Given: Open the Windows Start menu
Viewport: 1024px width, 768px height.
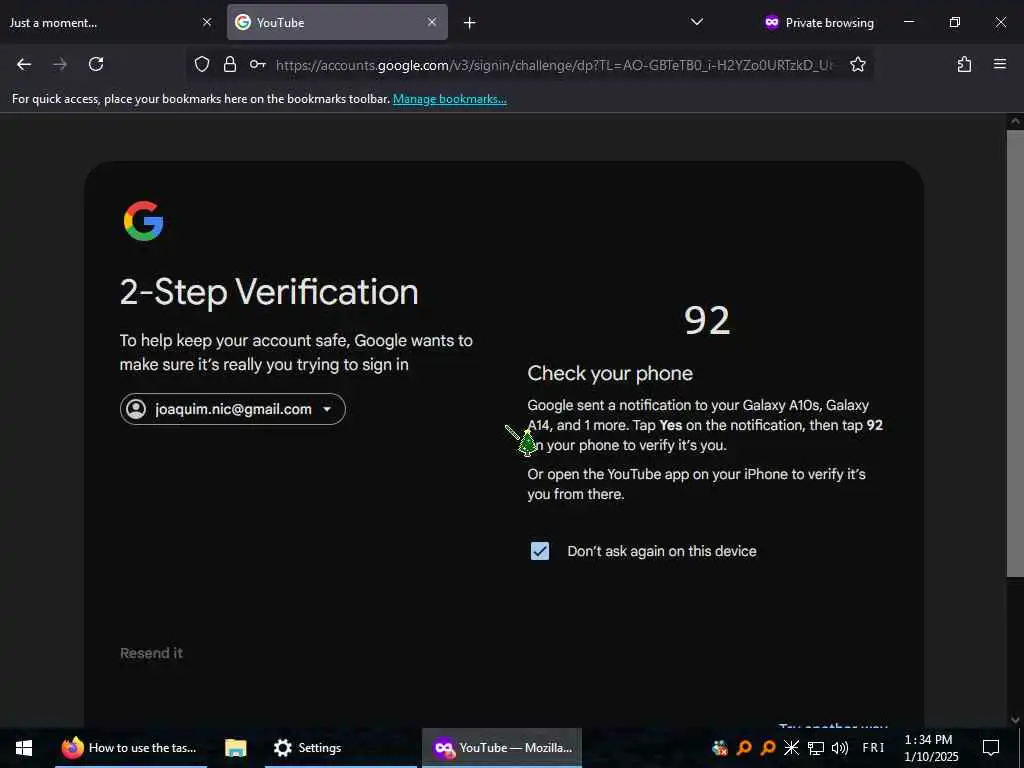Looking at the screenshot, I should tap(24, 748).
